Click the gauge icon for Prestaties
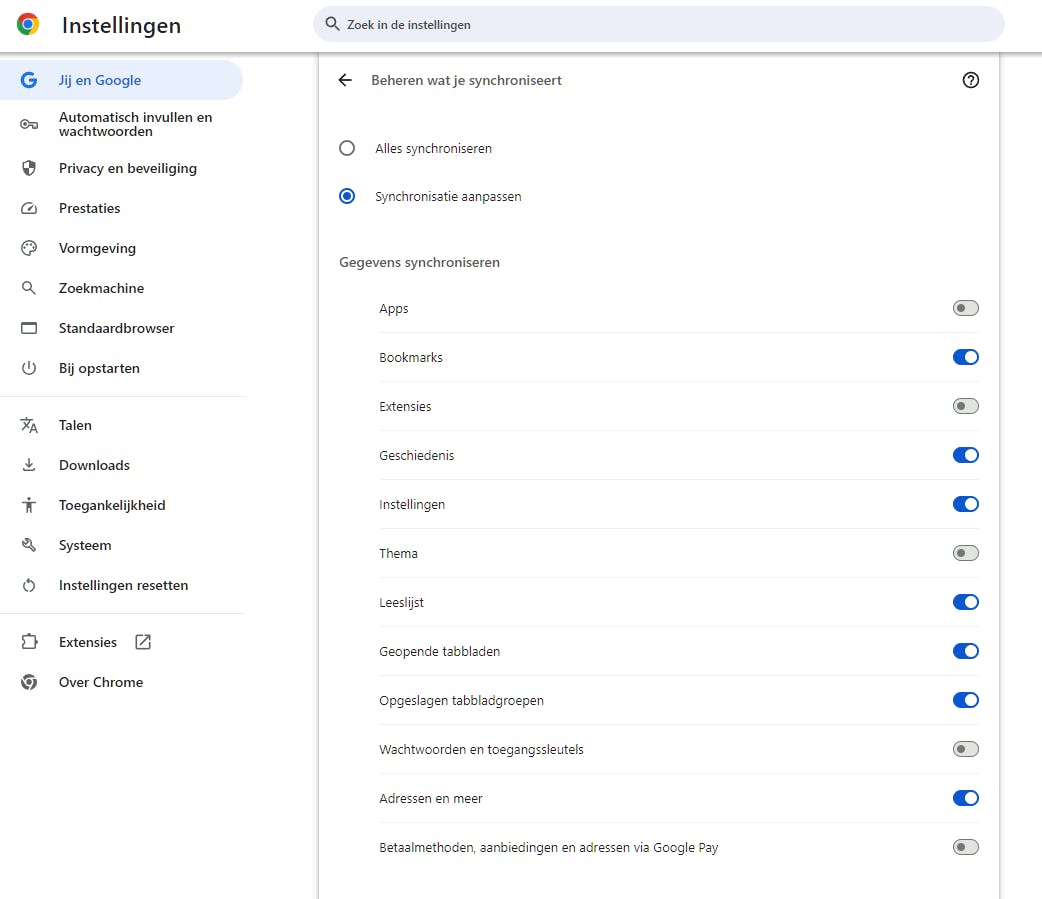The width and height of the screenshot is (1042, 899). [29, 208]
